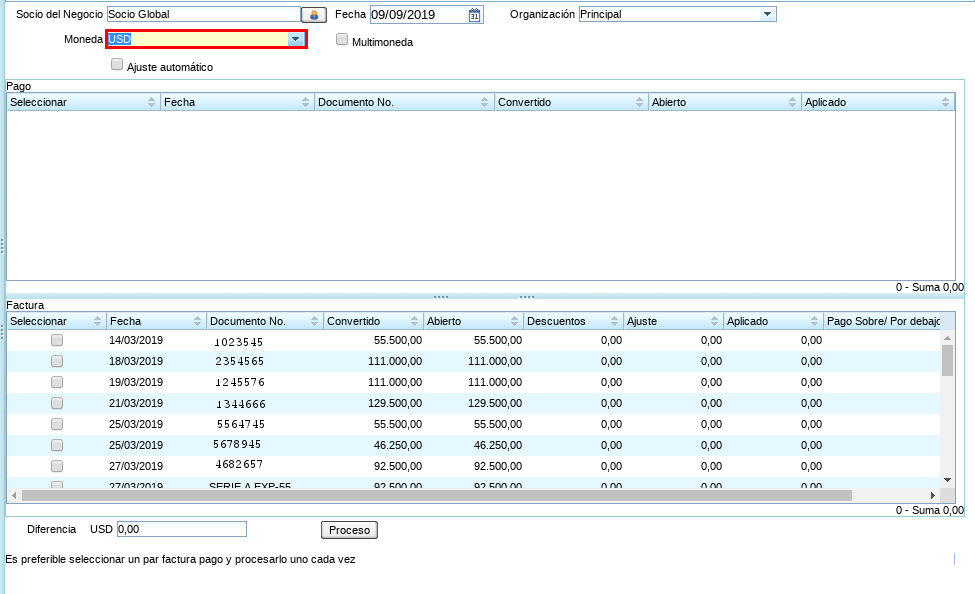Click sort arrows on Pago Seleccionar column

point(152,103)
